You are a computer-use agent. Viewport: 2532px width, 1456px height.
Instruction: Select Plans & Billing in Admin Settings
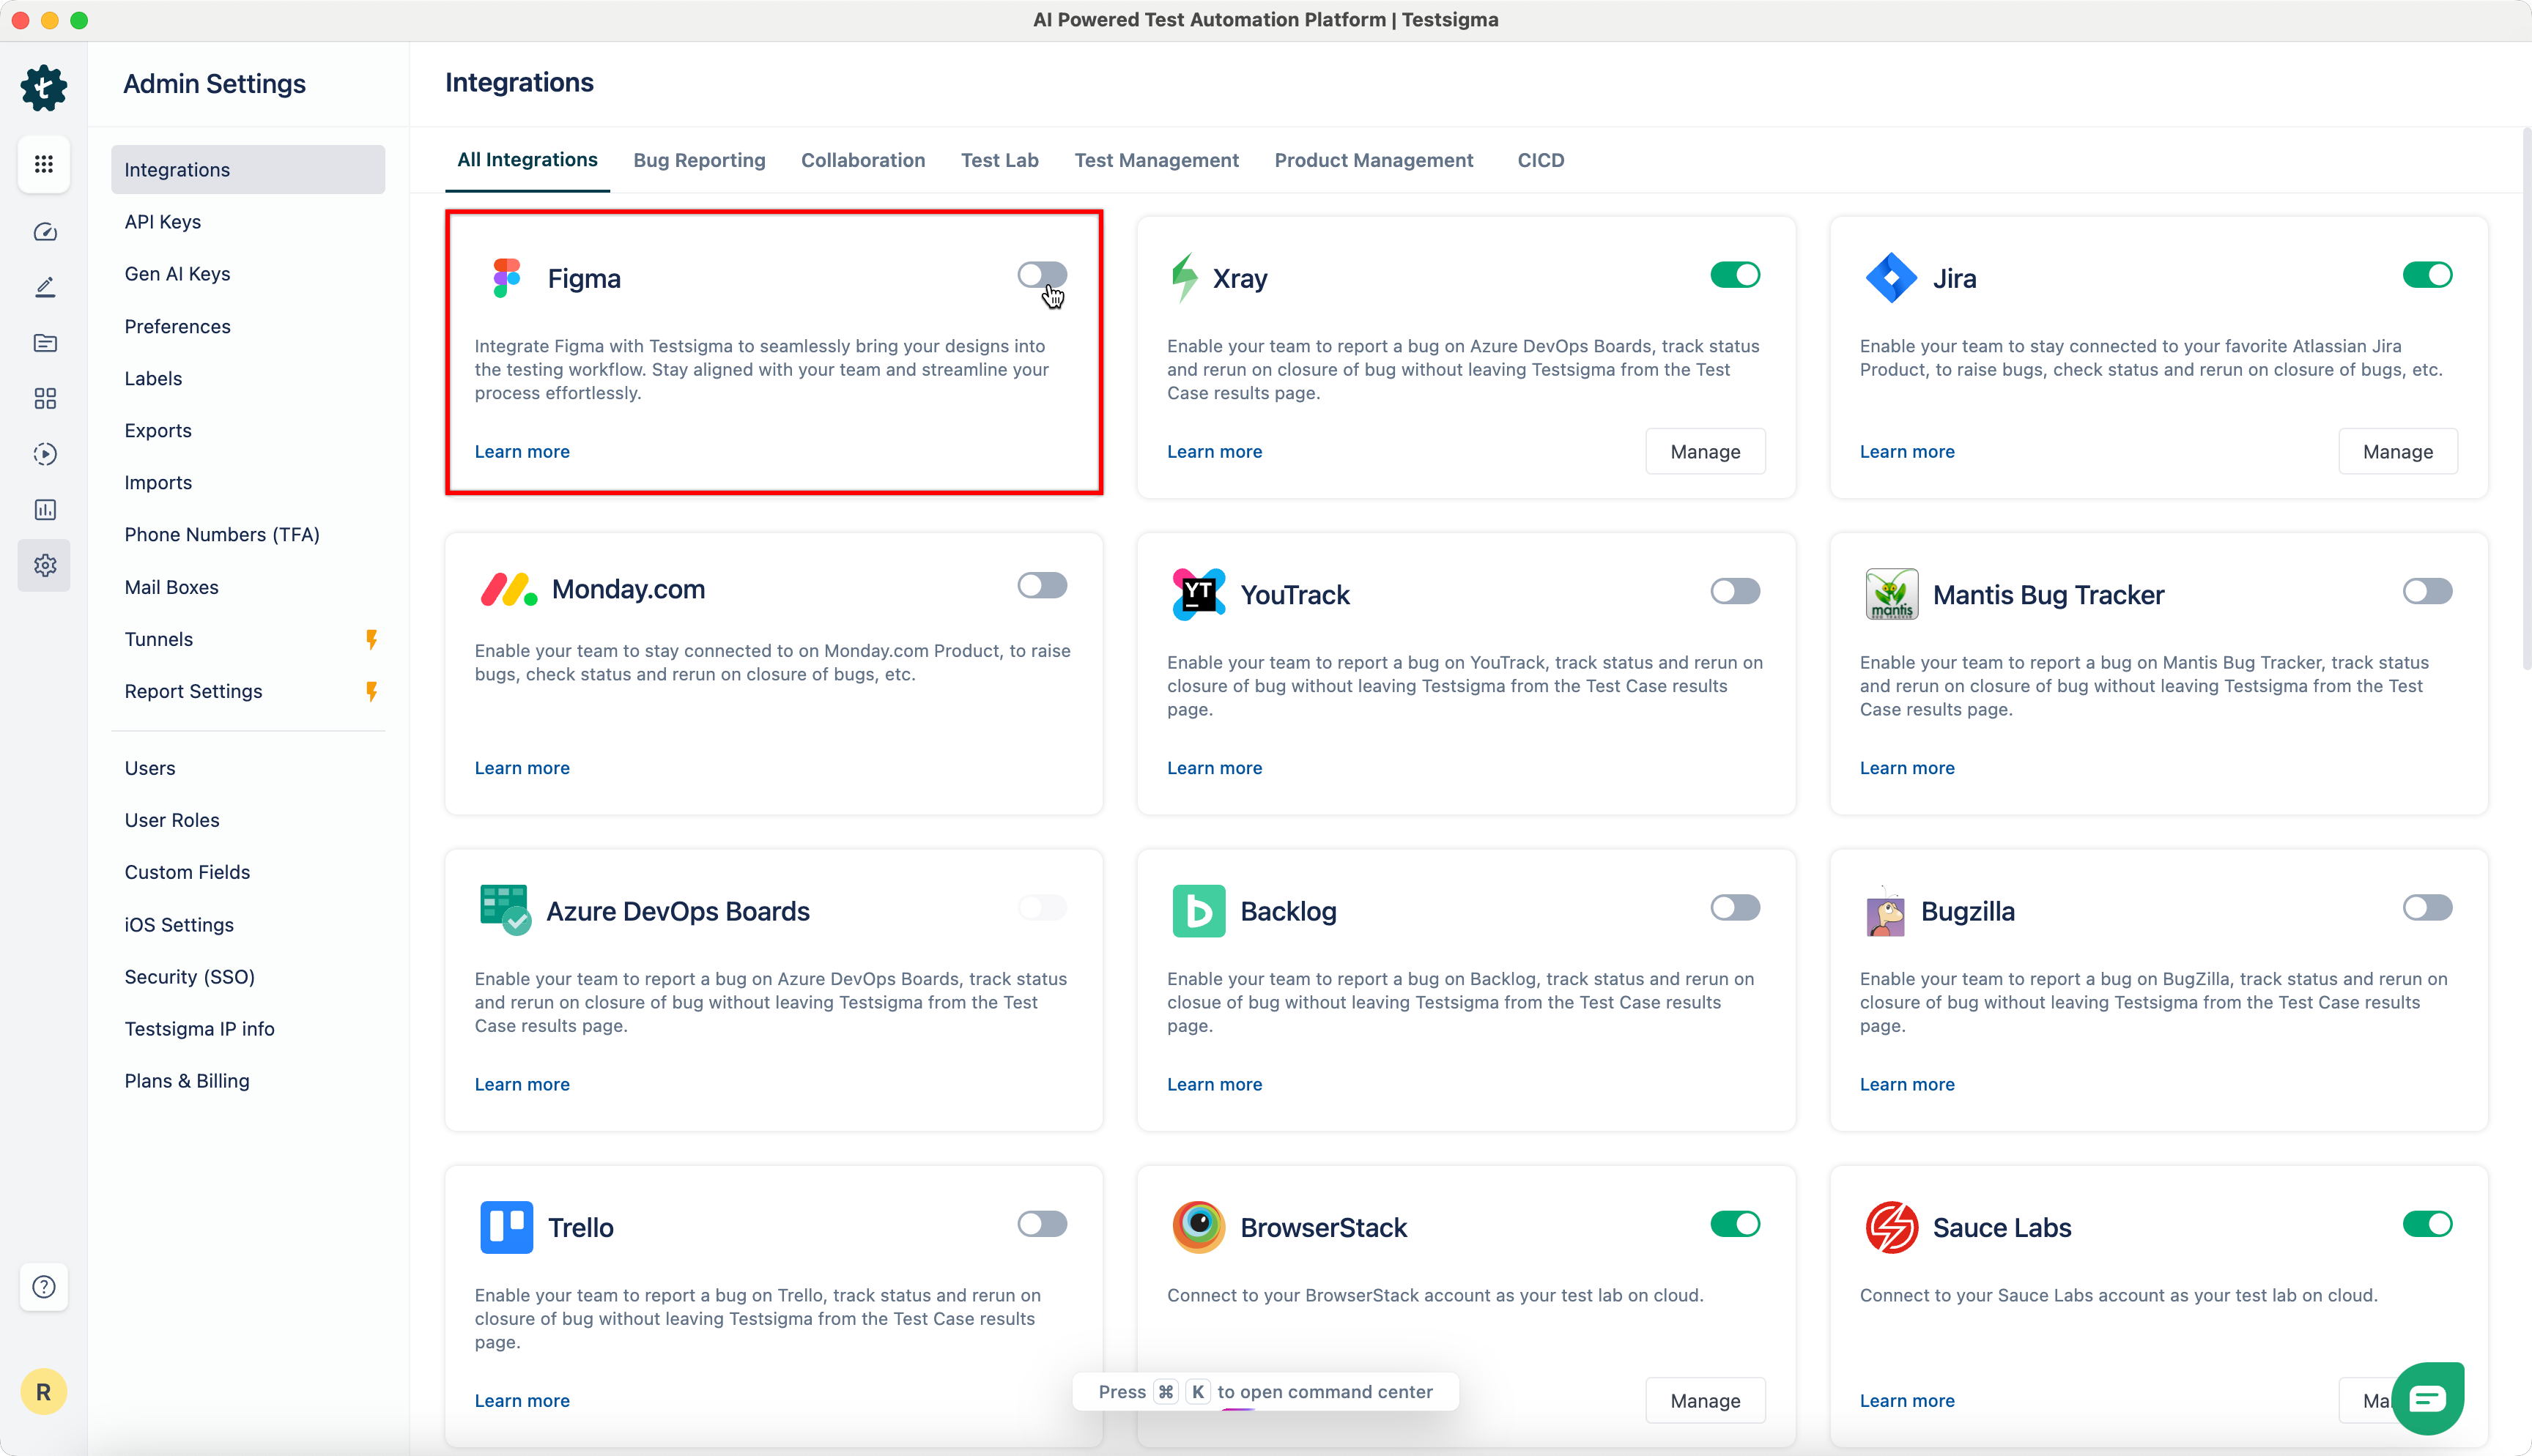point(187,1080)
